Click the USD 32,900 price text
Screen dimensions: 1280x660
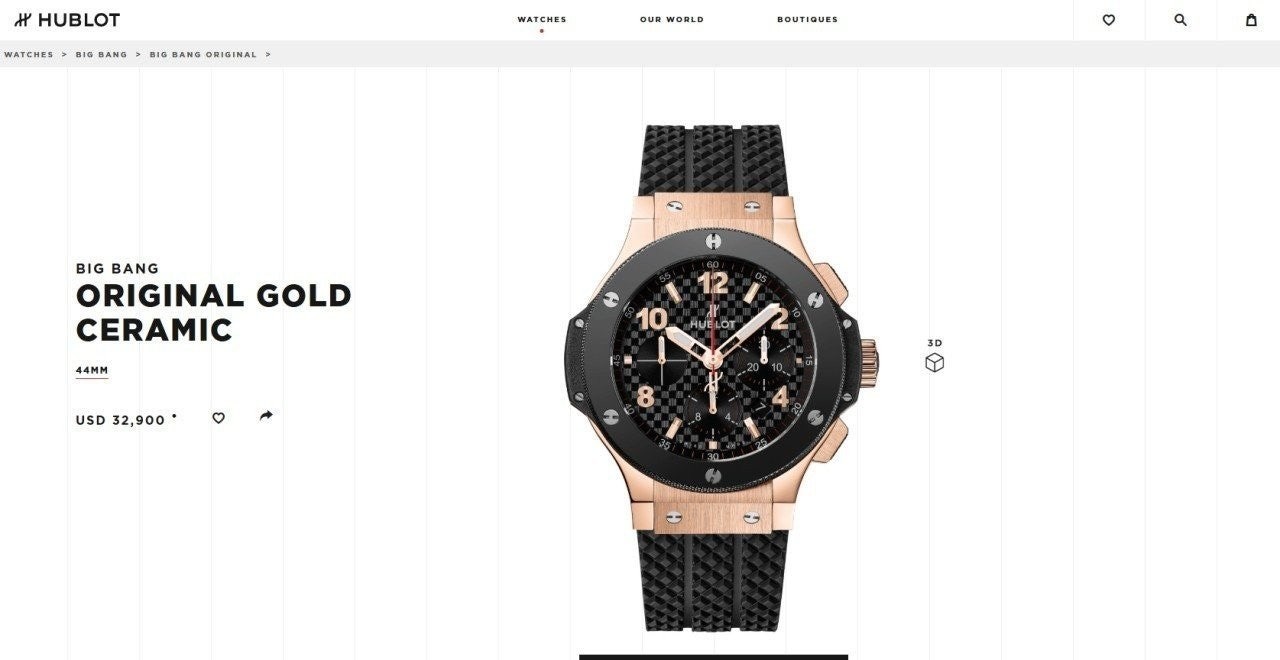[x=121, y=420]
